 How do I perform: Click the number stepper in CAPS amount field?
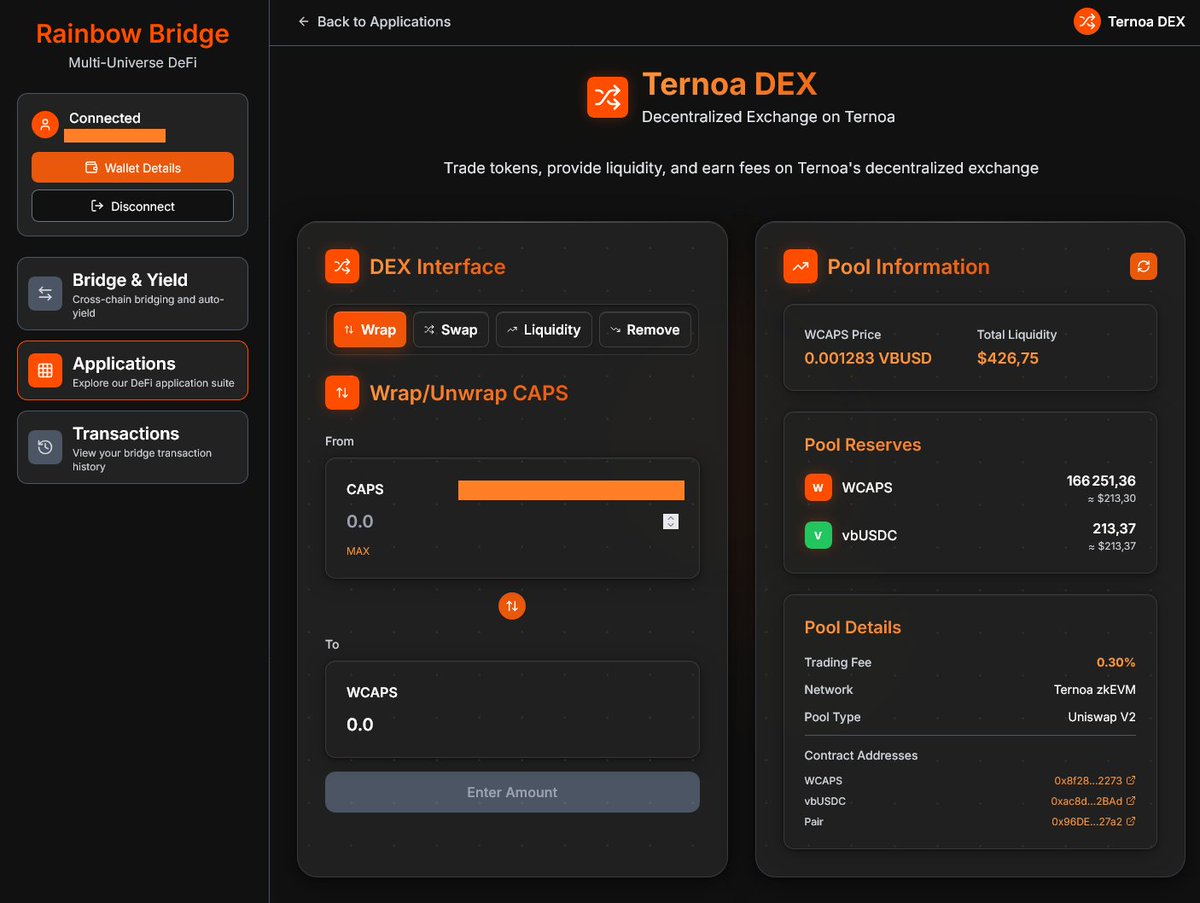671,521
